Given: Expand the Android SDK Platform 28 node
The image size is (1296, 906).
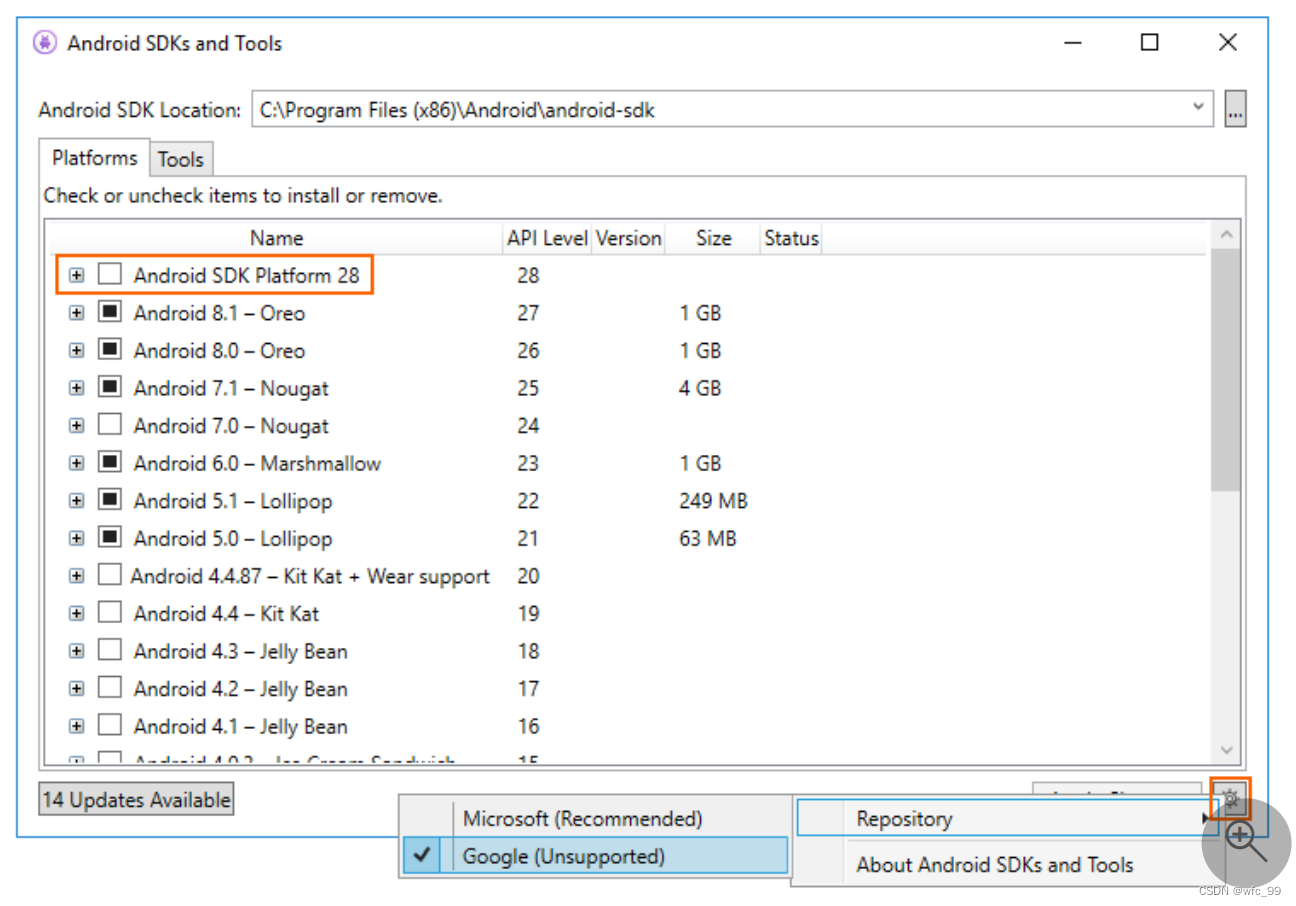Looking at the screenshot, I should pos(77,274).
